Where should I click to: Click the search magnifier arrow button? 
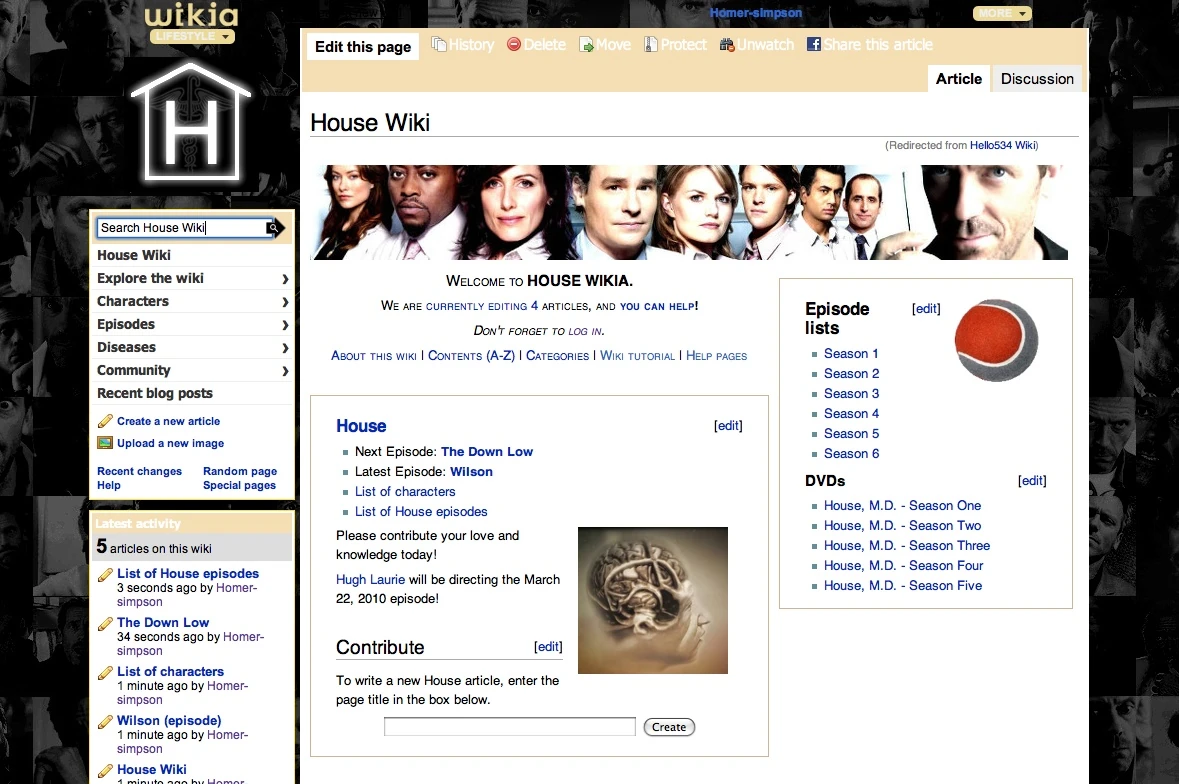[275, 228]
